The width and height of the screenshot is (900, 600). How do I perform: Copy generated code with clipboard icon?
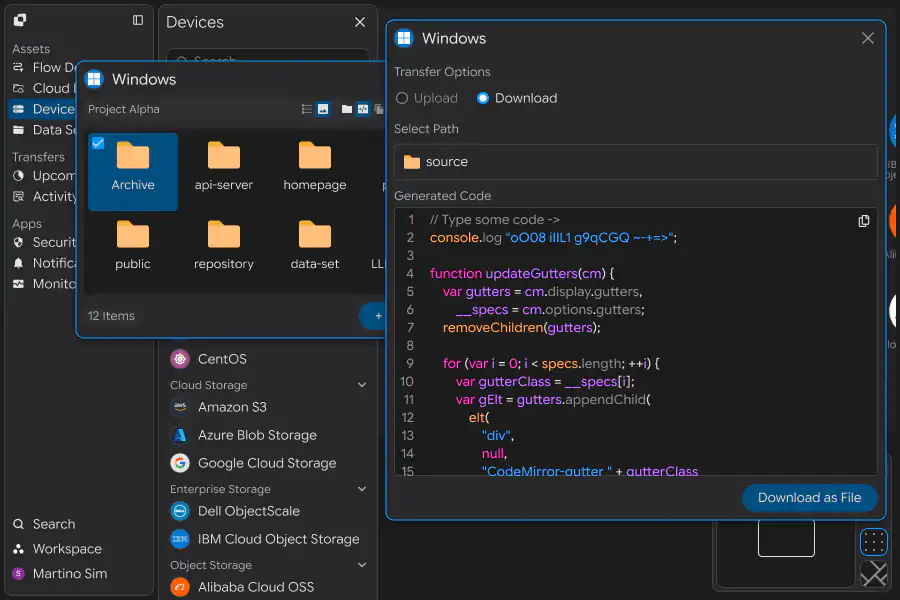coord(863,221)
